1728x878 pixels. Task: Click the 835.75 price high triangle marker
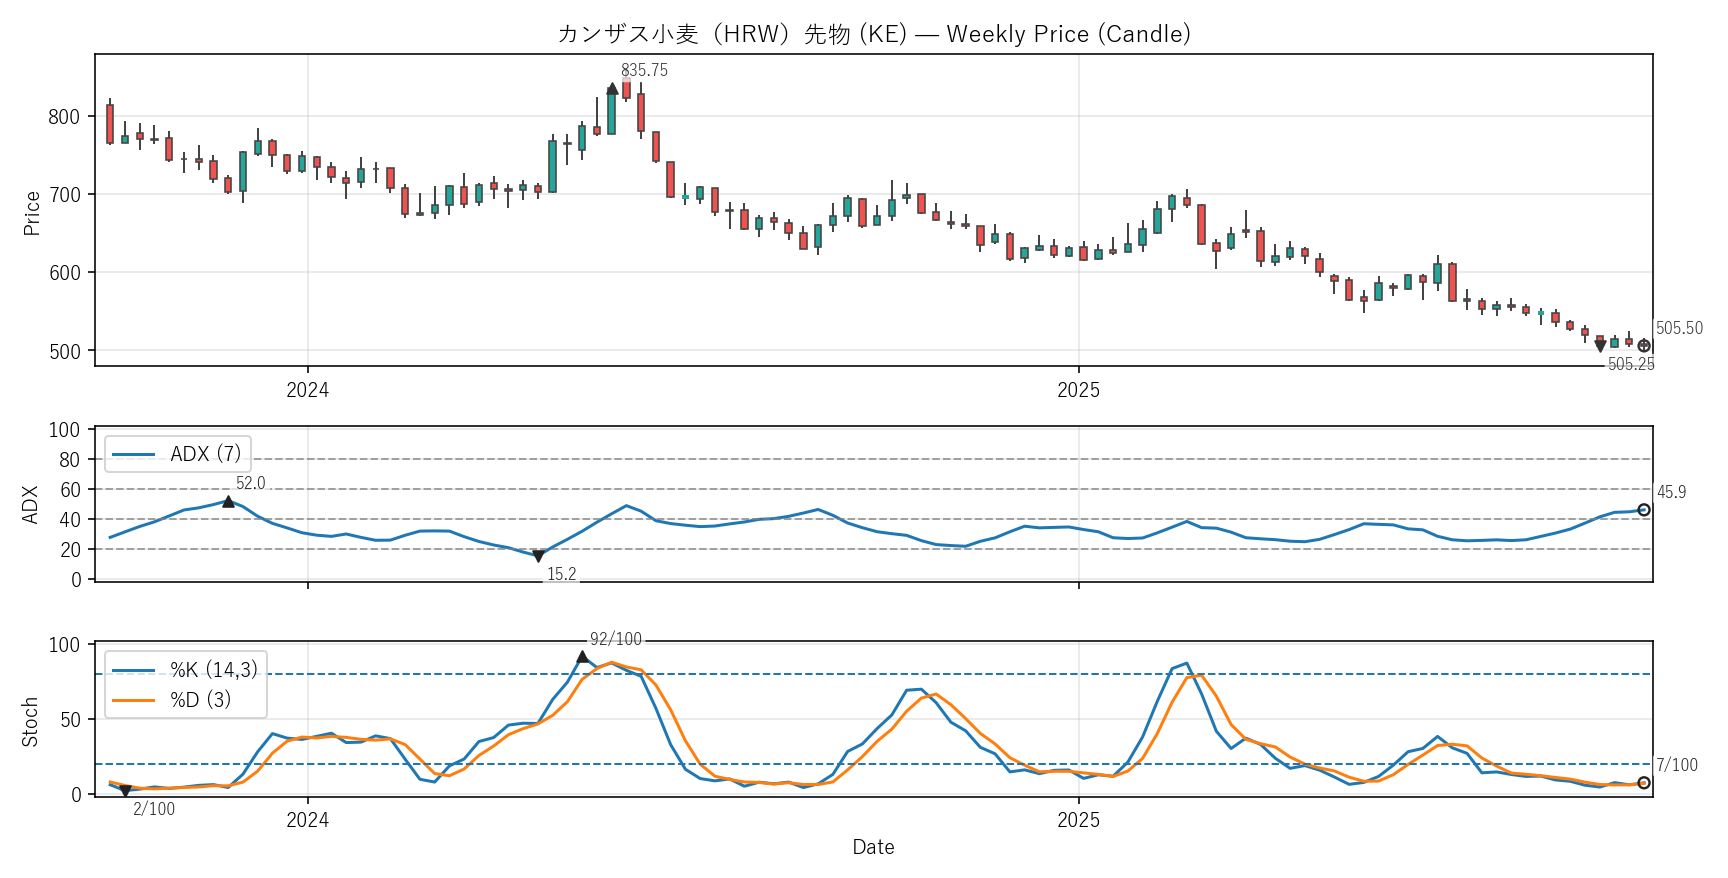[x=612, y=89]
